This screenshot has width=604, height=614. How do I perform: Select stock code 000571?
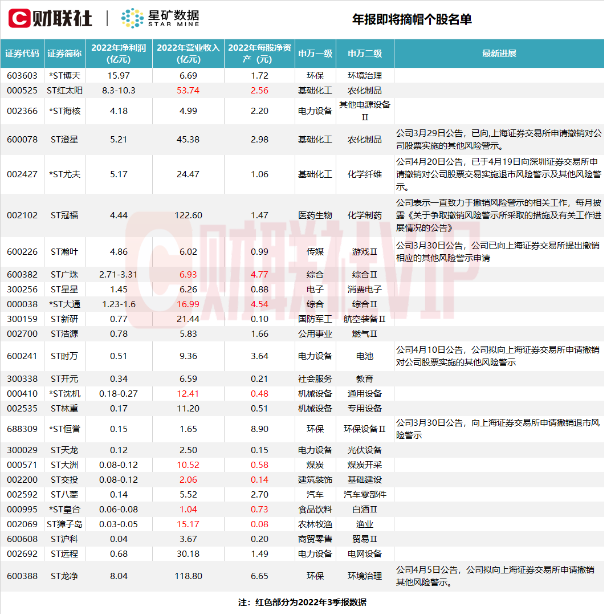pyautogui.click(x=22, y=465)
